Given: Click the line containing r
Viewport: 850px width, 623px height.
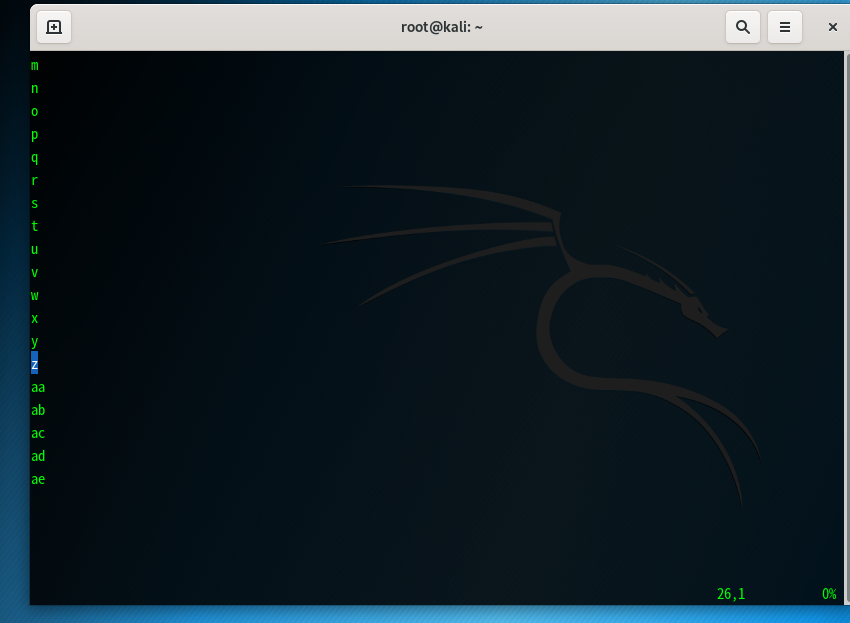Looking at the screenshot, I should pyautogui.click(x=35, y=181).
